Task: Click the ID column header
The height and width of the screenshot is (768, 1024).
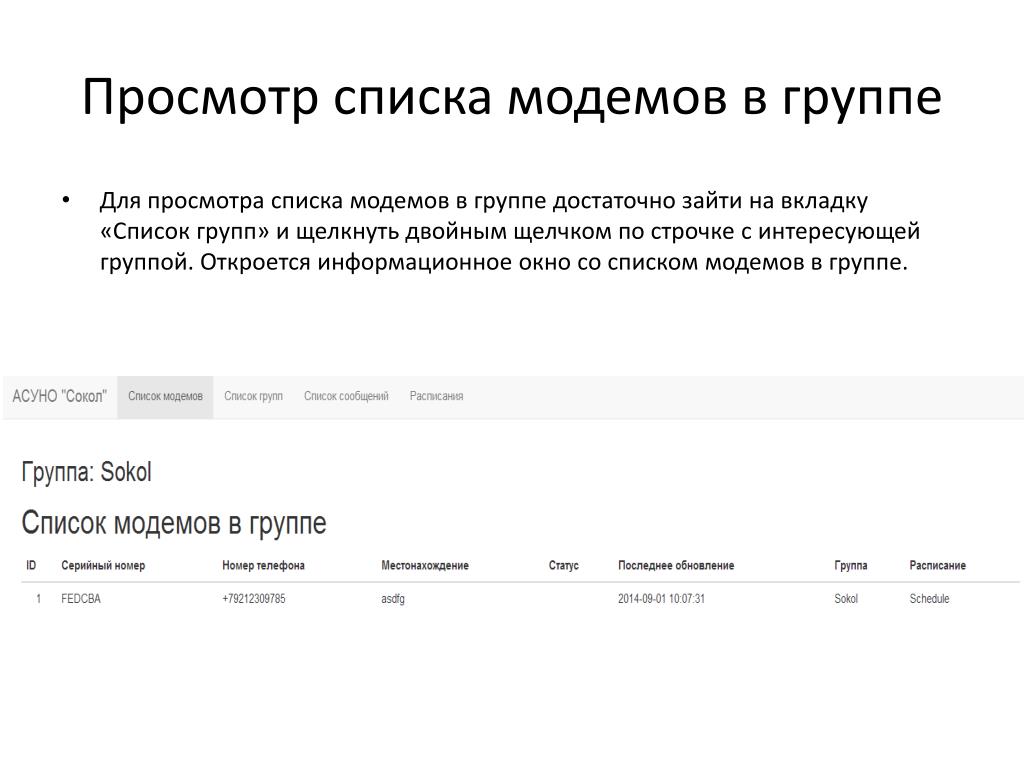Action: click(31, 566)
